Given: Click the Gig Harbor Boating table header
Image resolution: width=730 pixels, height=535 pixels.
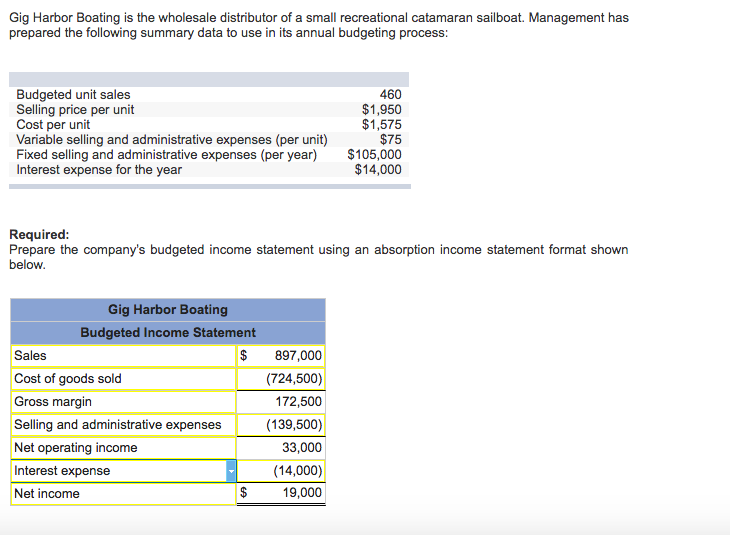Looking at the screenshot, I should tap(168, 310).
